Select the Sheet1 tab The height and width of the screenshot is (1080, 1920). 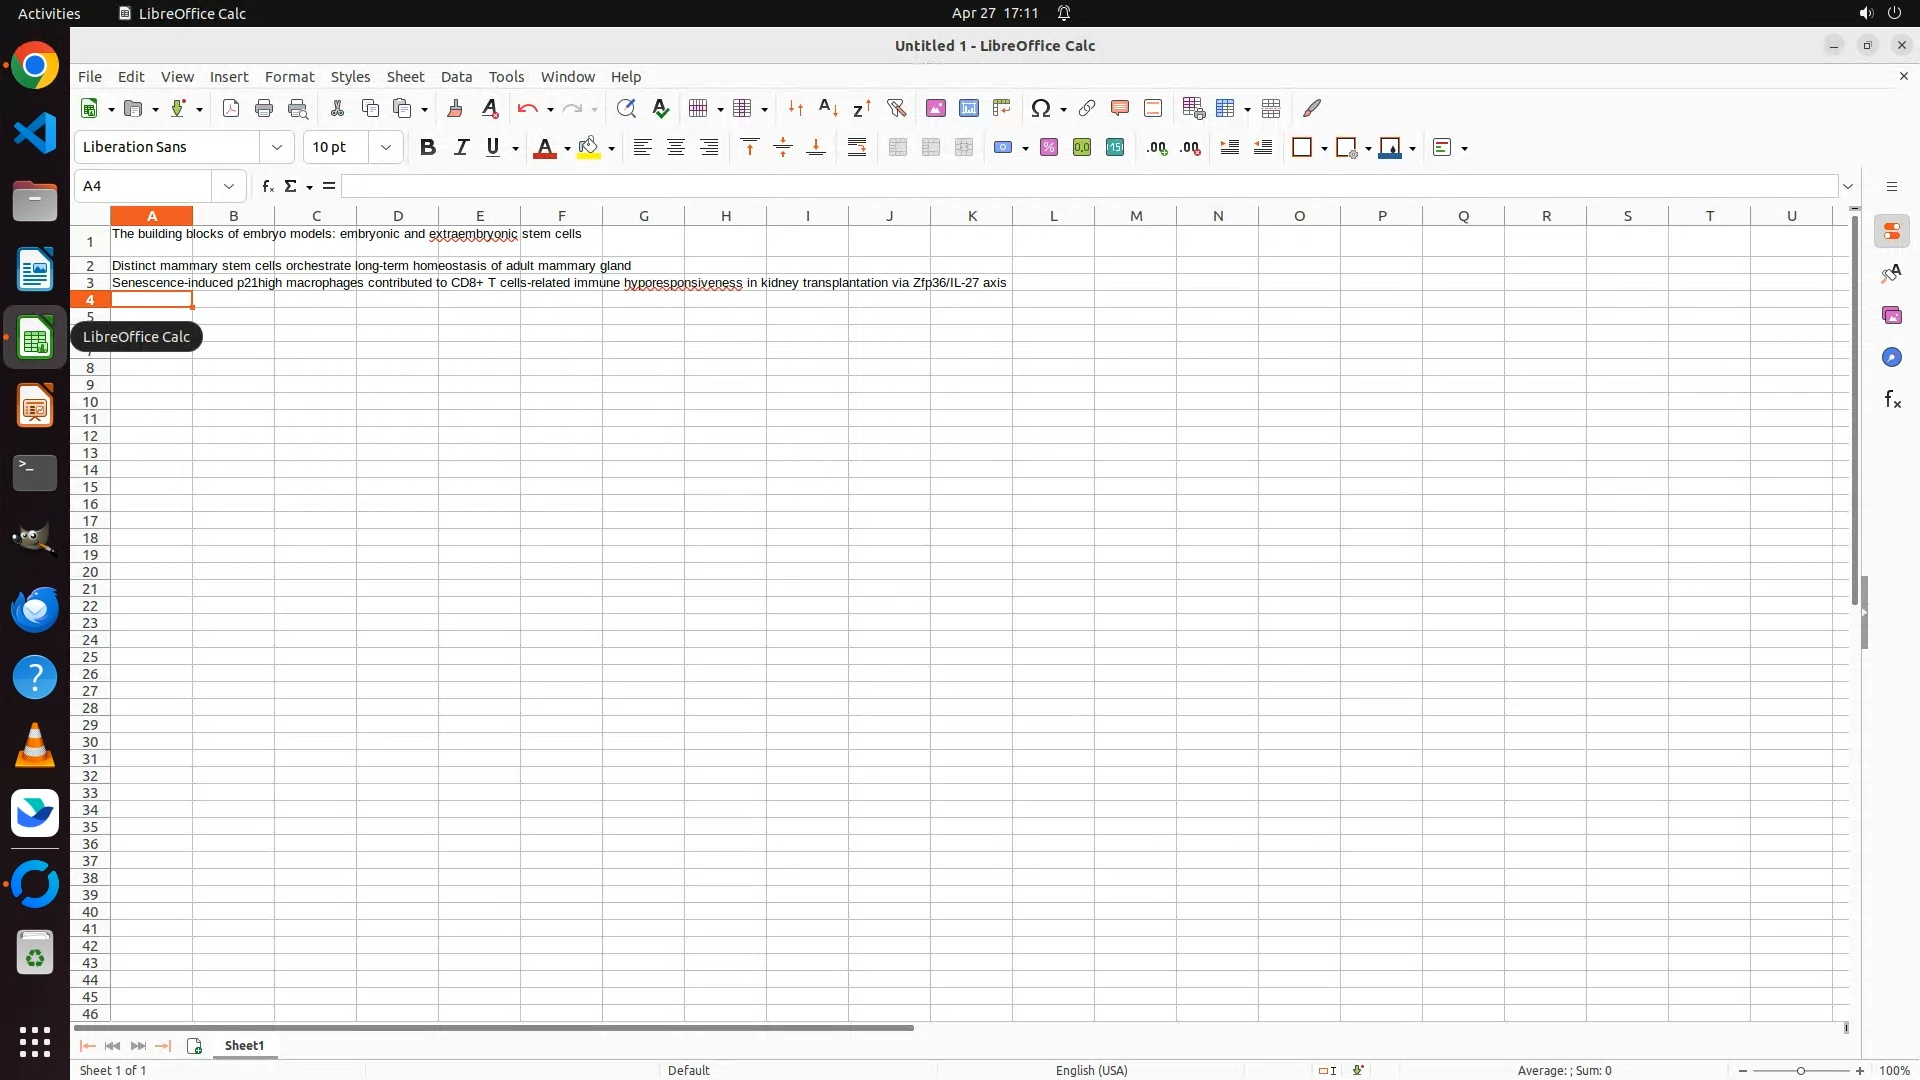tap(244, 1045)
